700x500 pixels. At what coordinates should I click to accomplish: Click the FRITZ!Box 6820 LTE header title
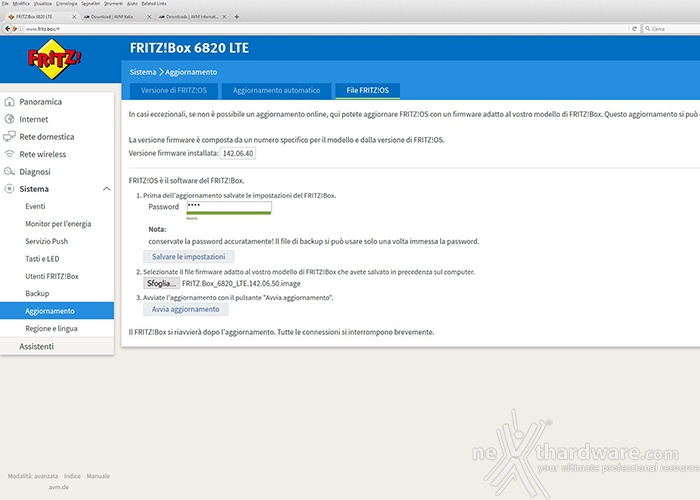coord(189,48)
